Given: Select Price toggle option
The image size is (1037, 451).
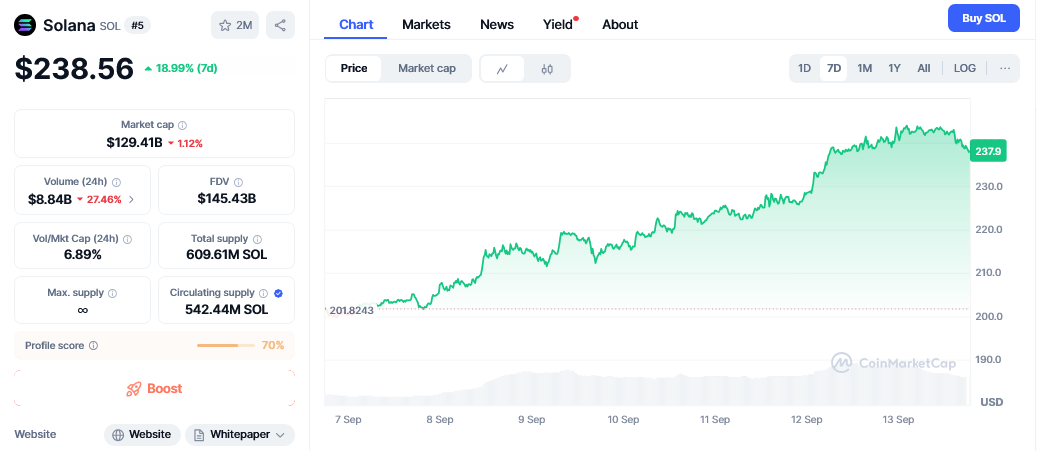Looking at the screenshot, I should [x=354, y=68].
